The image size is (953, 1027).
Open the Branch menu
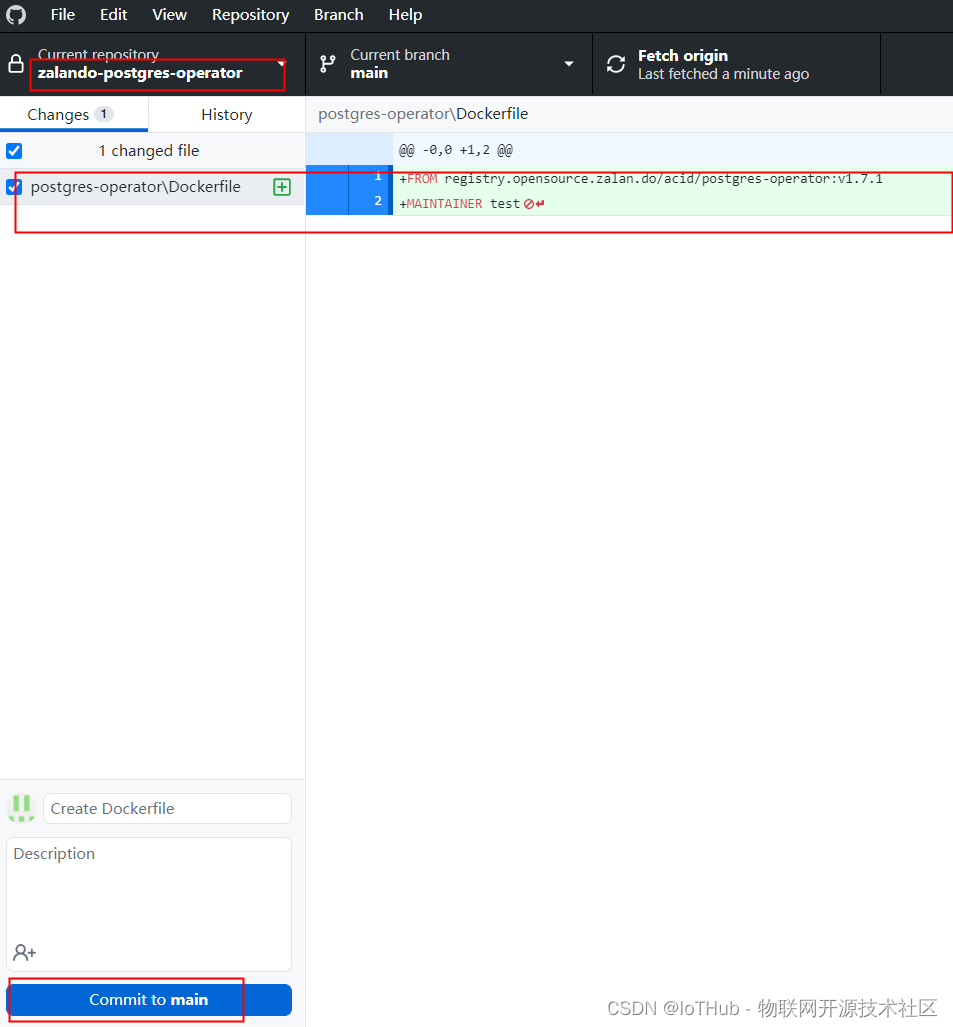pos(339,14)
